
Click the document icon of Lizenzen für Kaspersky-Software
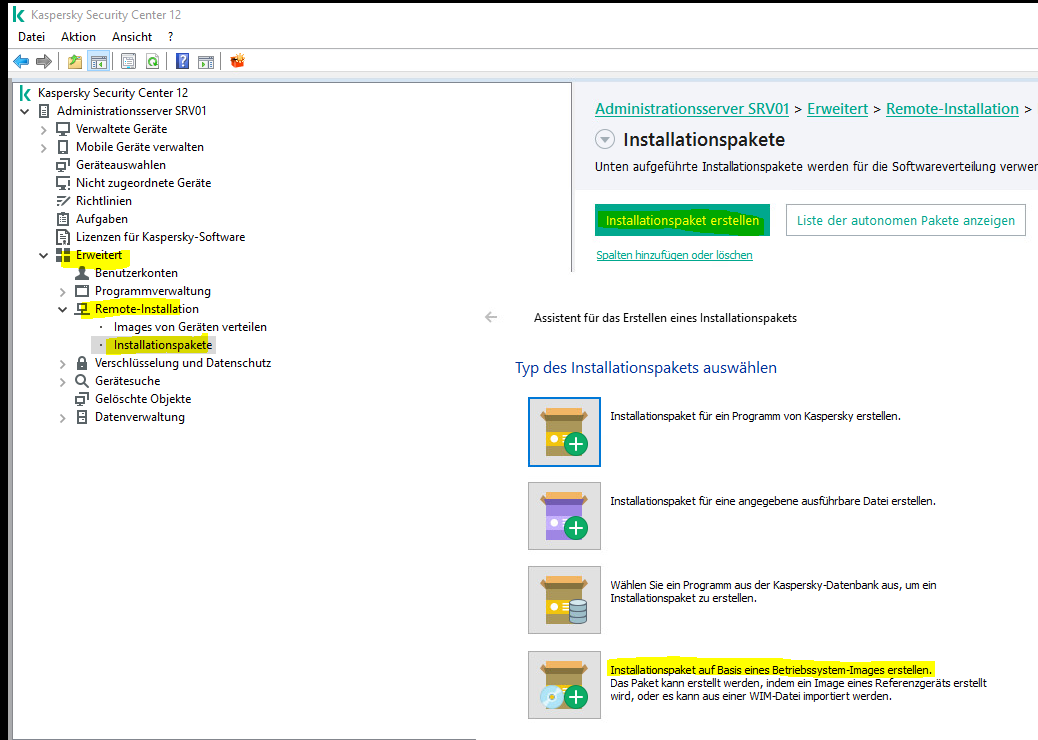coord(63,237)
